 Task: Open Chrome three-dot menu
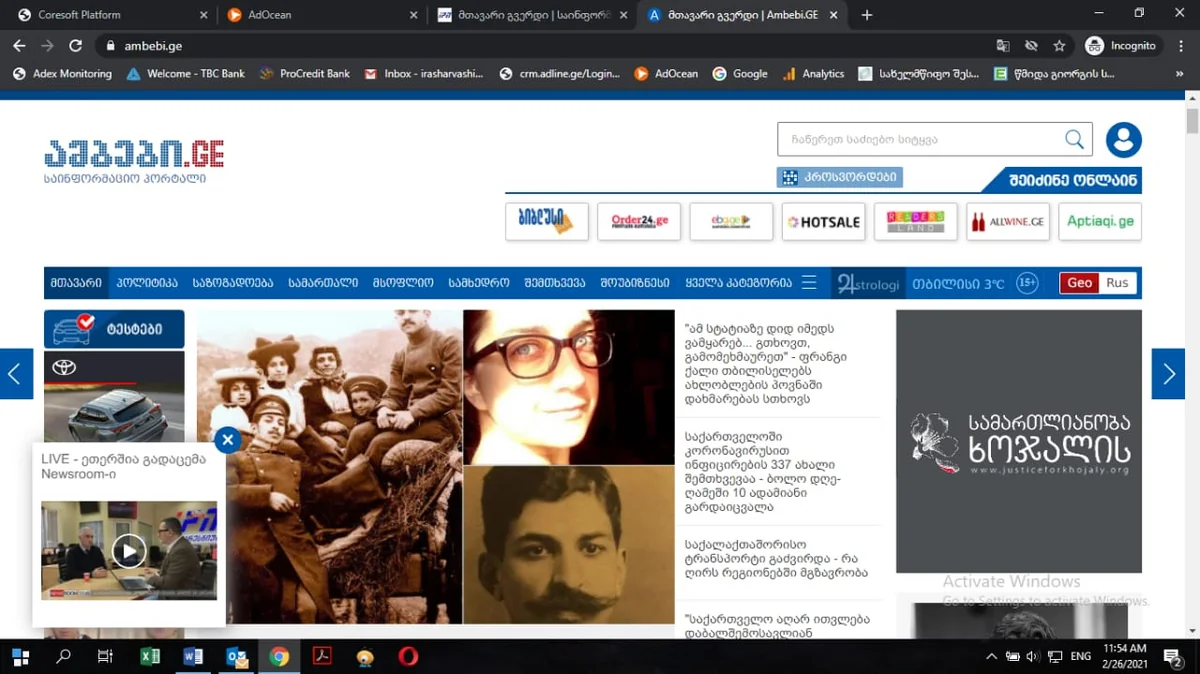click(1181, 46)
